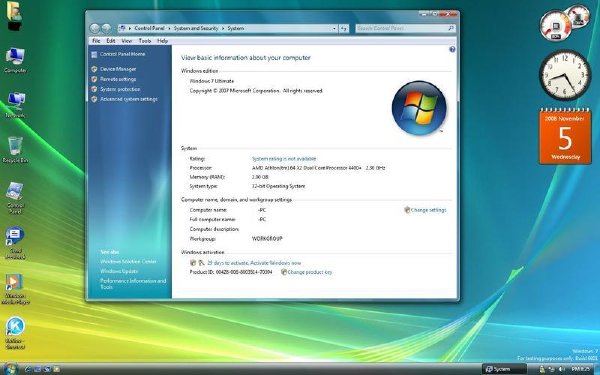Click the Change product key link
The height and width of the screenshot is (375, 600).
[x=310, y=272]
